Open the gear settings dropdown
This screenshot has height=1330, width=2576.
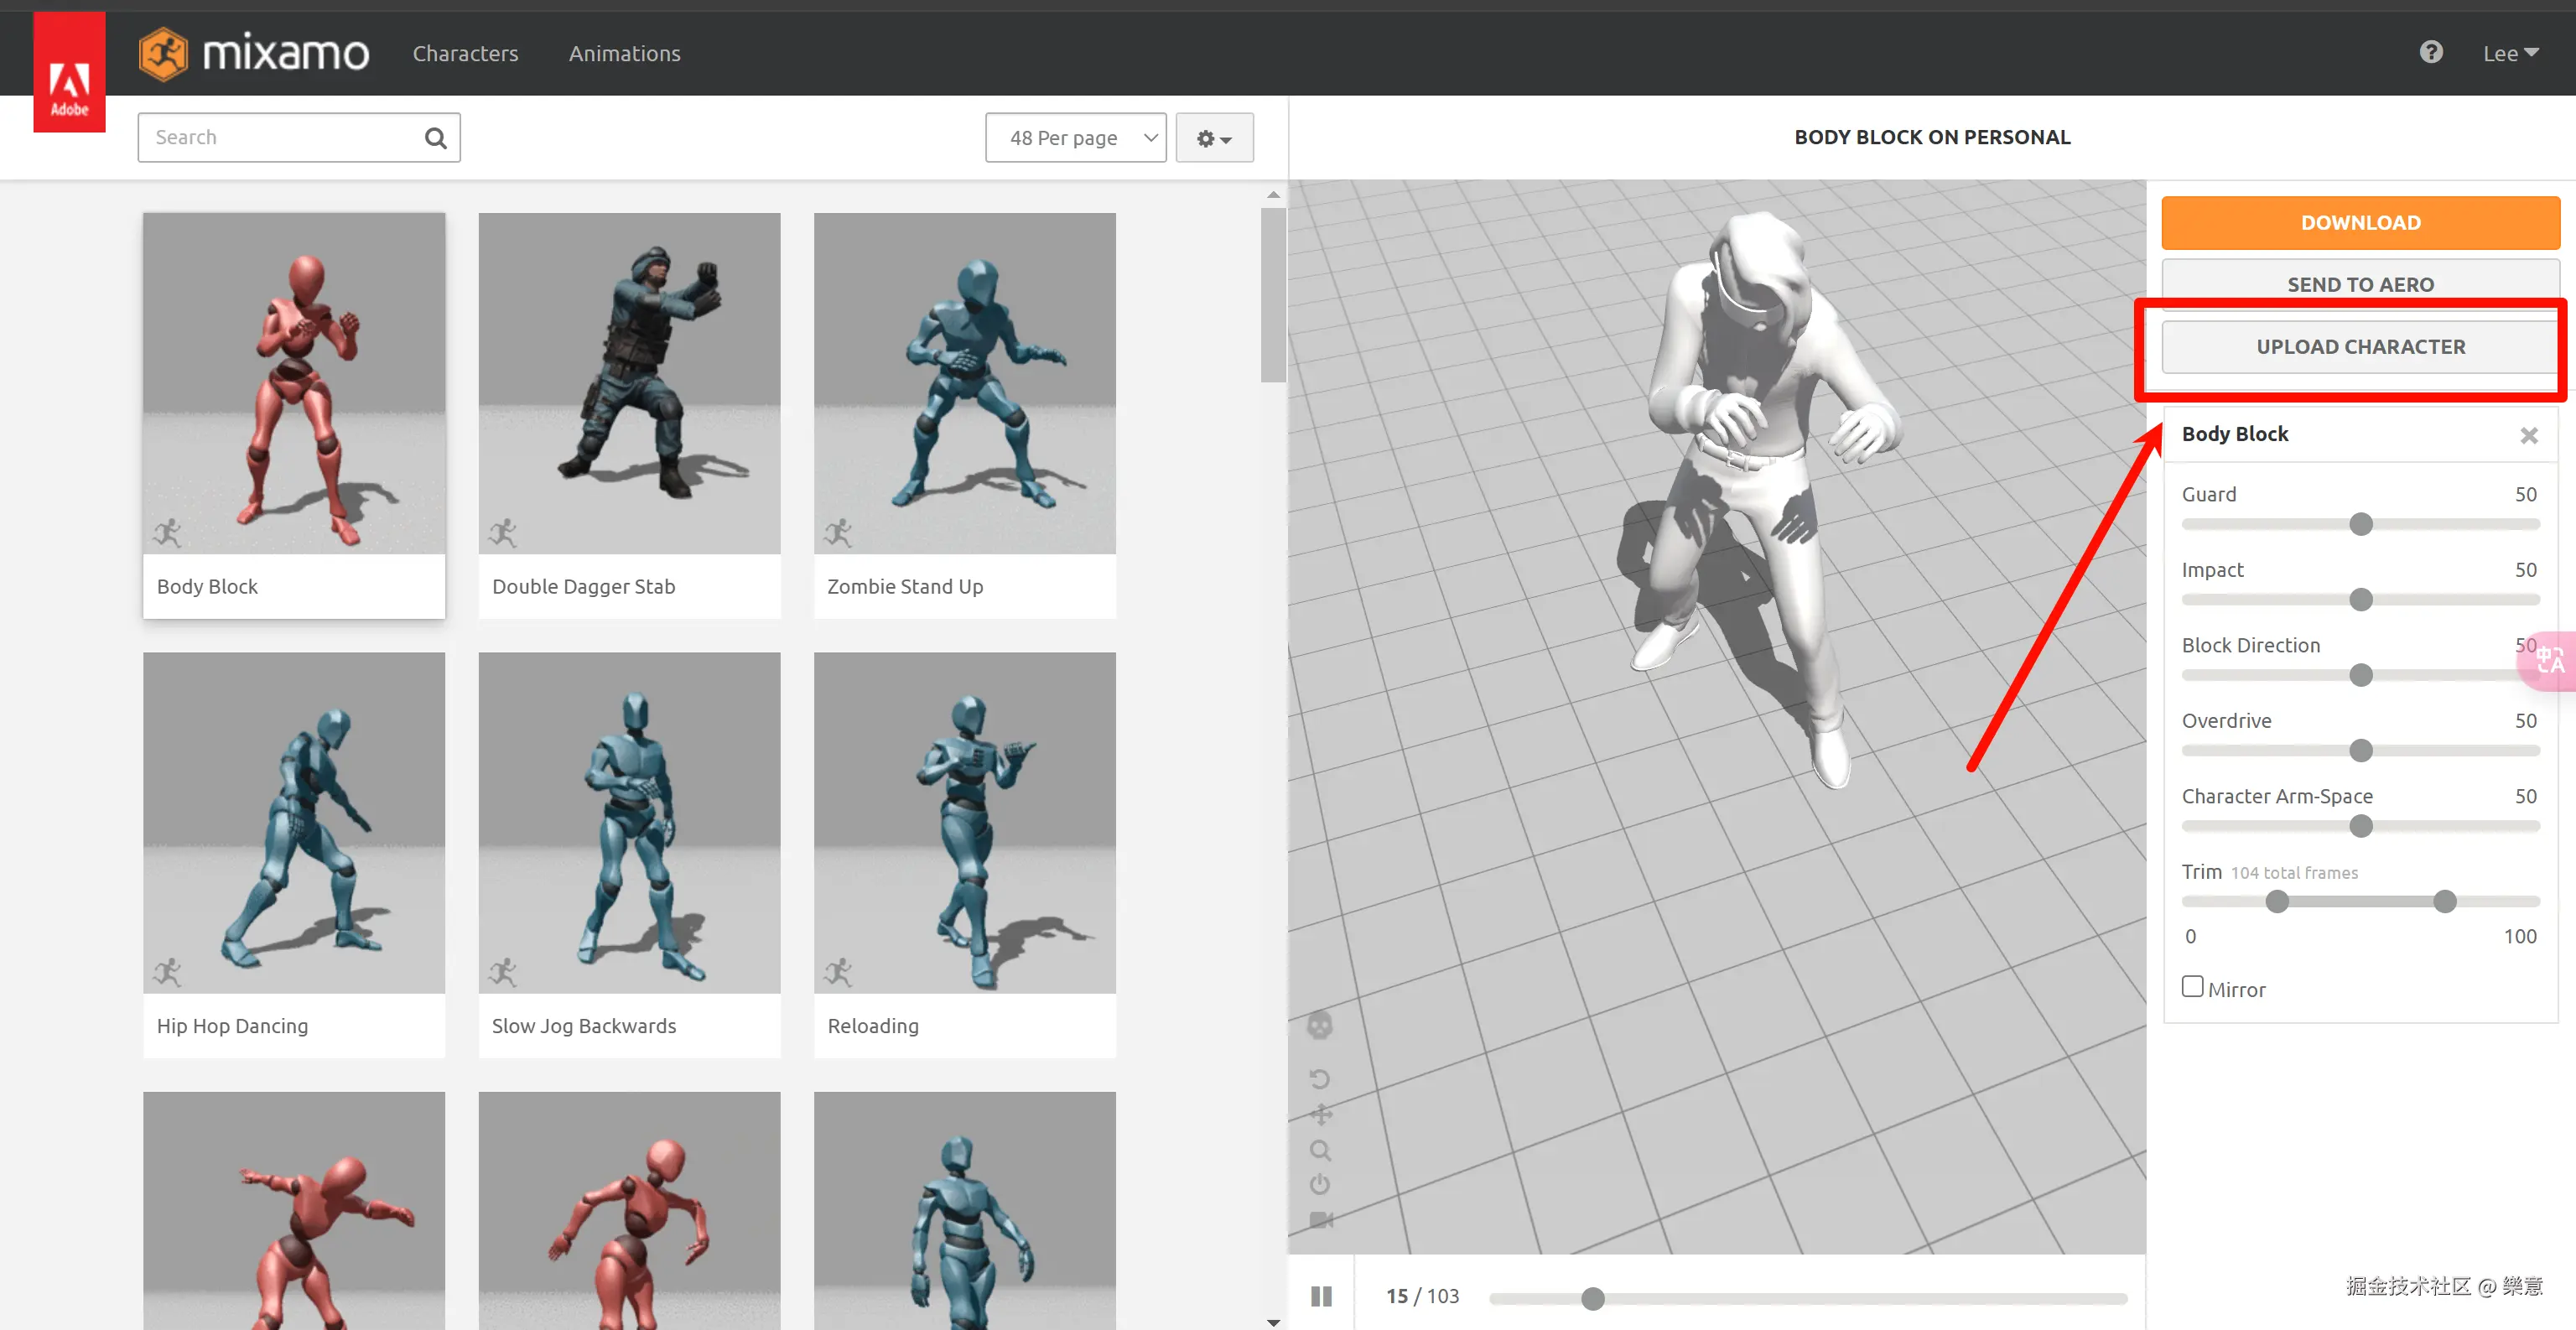1214,138
